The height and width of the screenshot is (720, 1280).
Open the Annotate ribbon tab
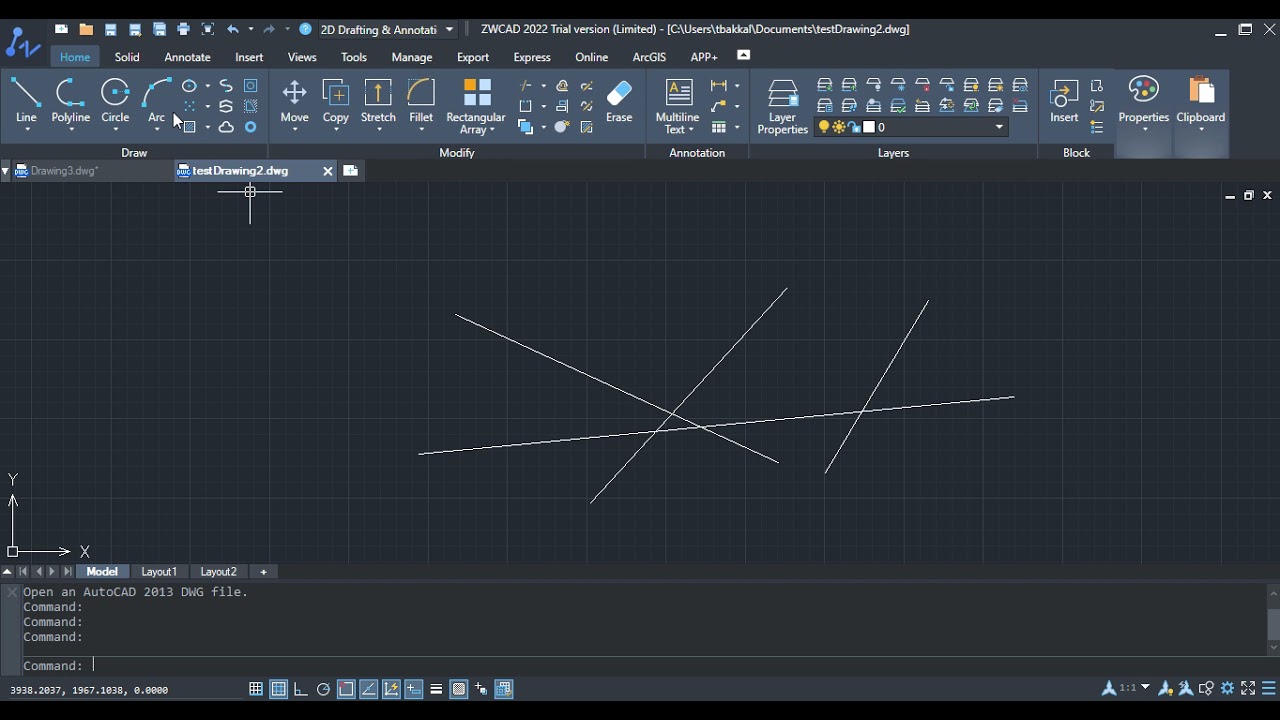[187, 57]
